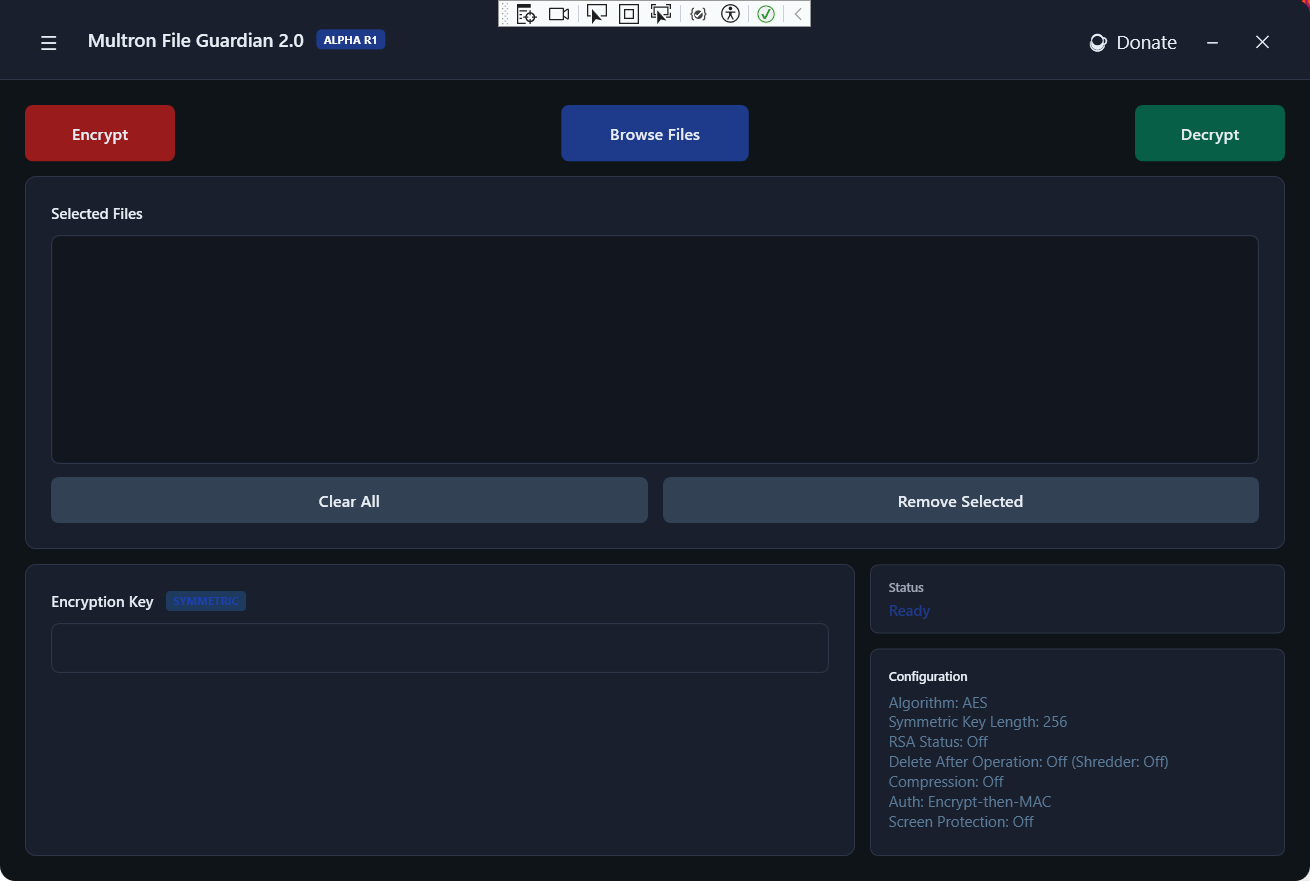Open the hamburger menu
This screenshot has height=881, width=1310.
point(48,43)
